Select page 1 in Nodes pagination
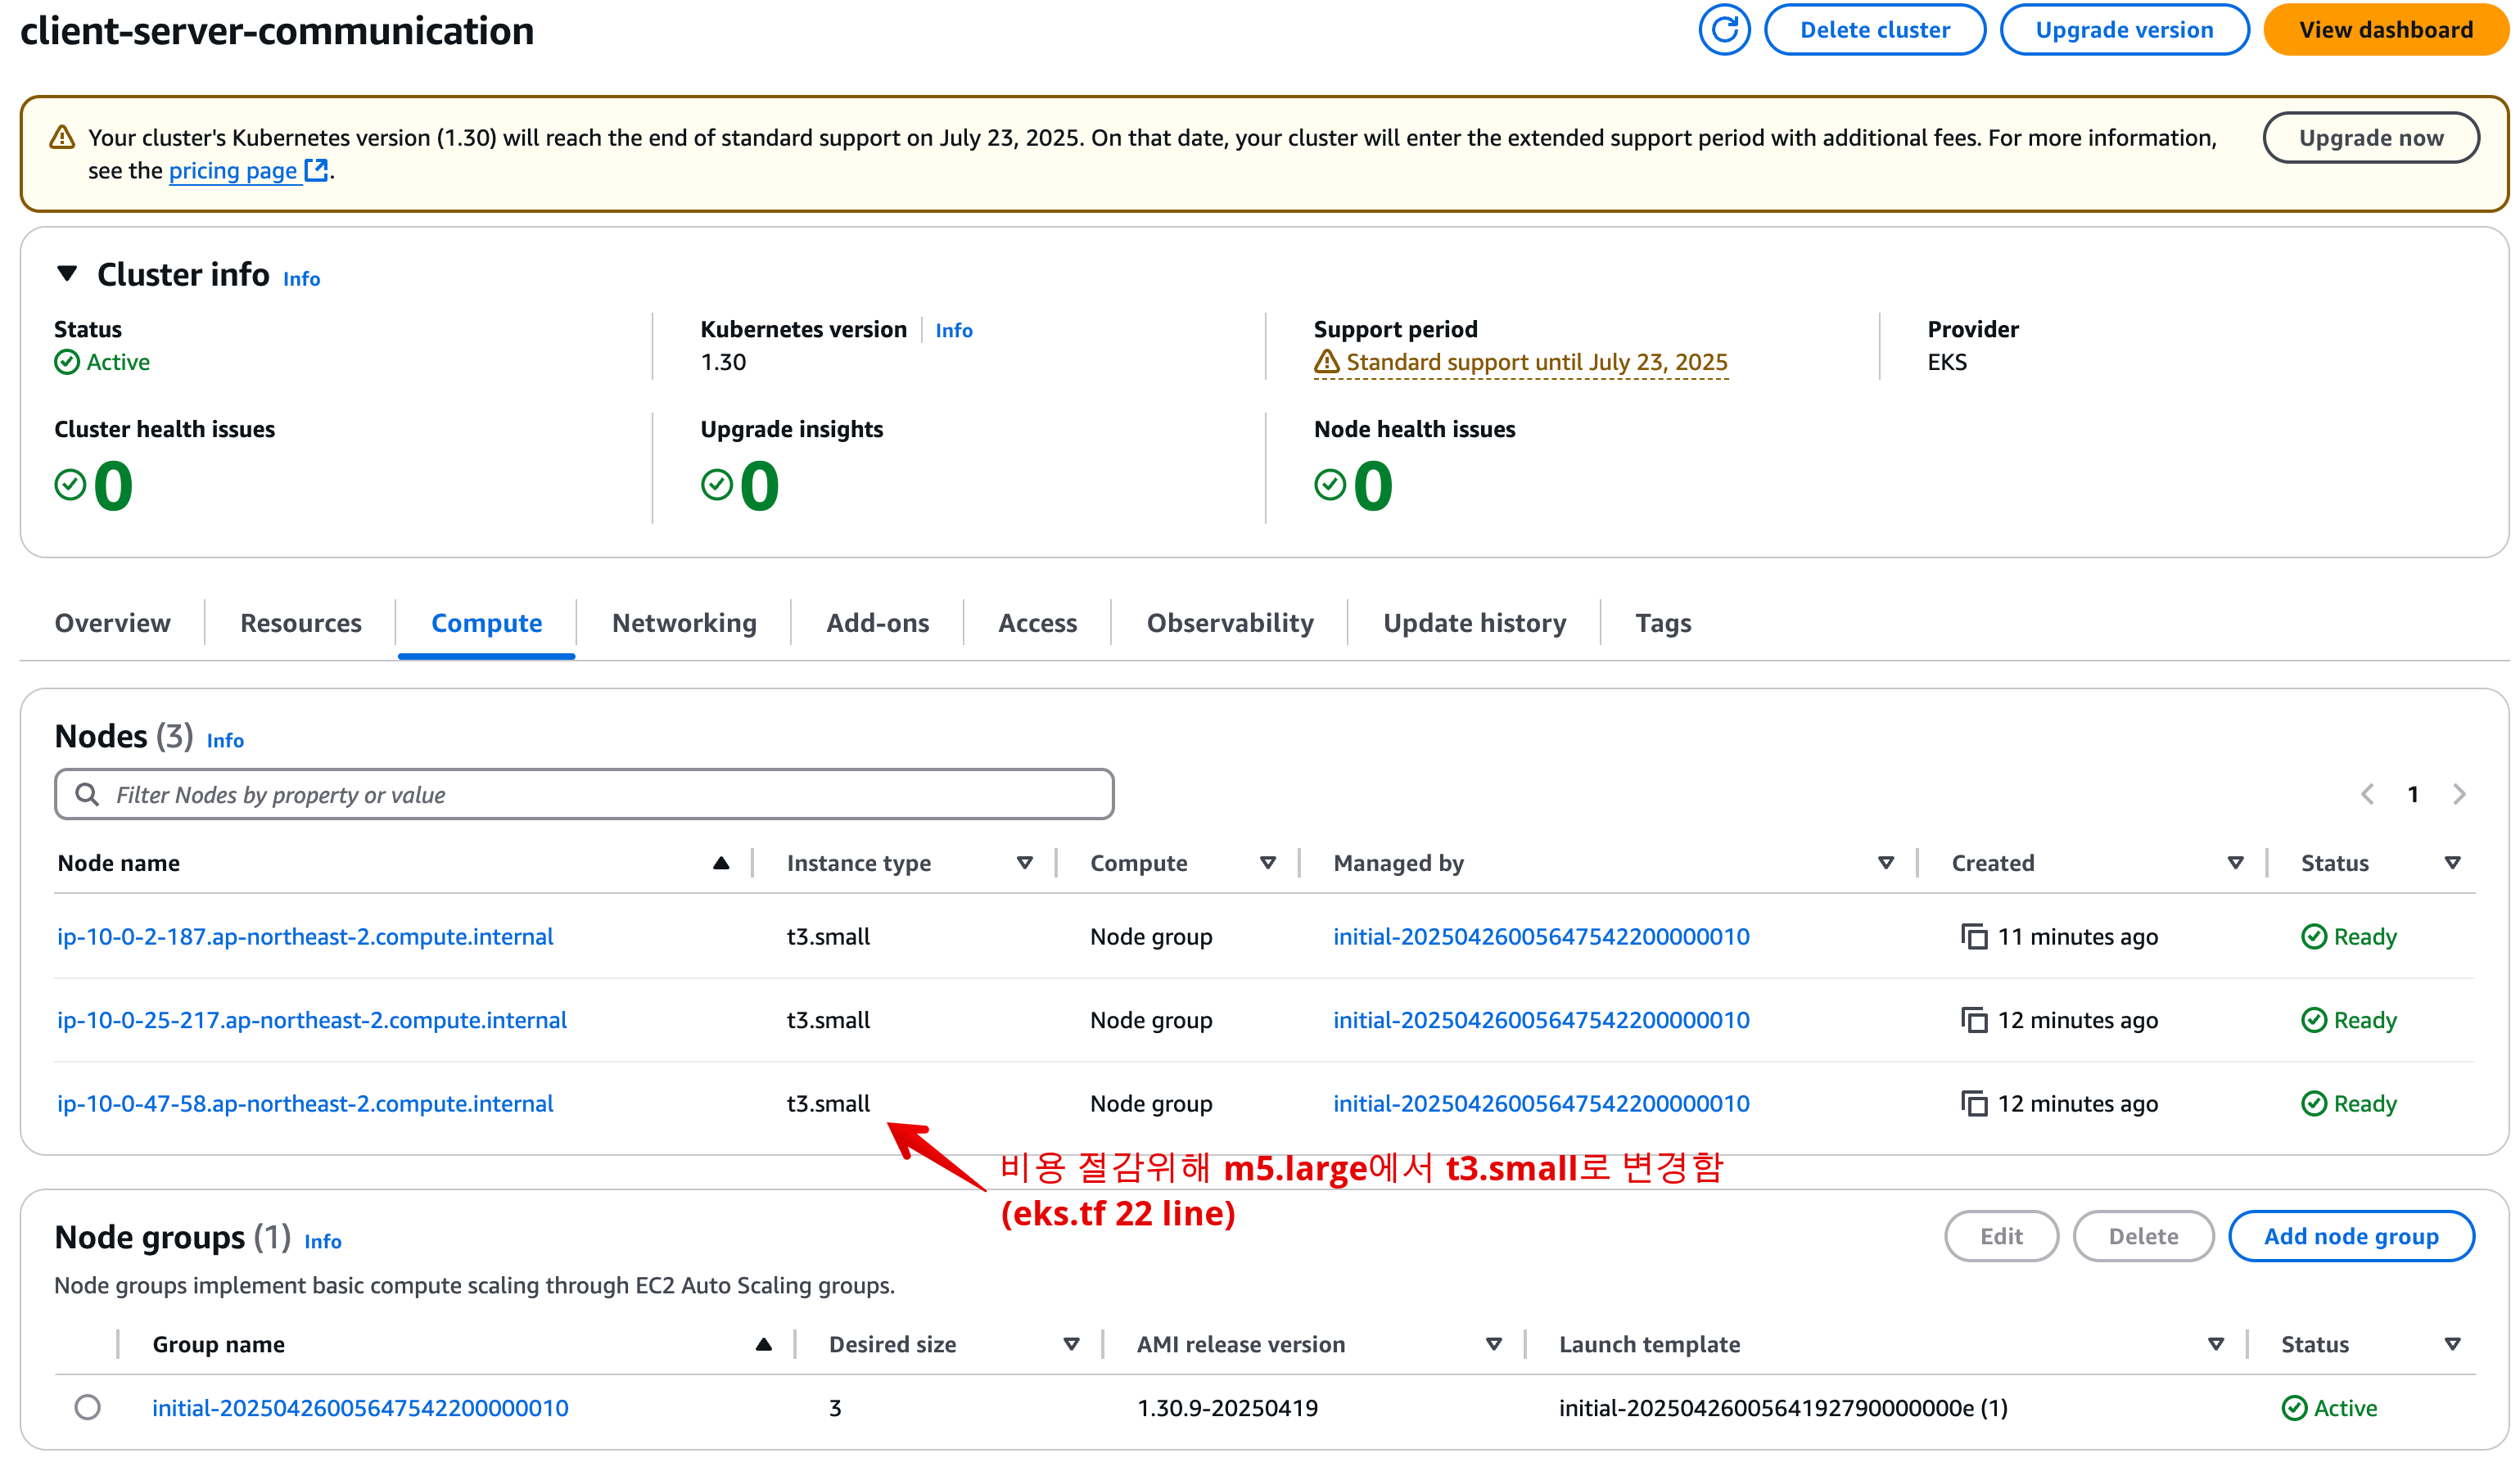The width and height of the screenshot is (2520, 1462). 2412,795
